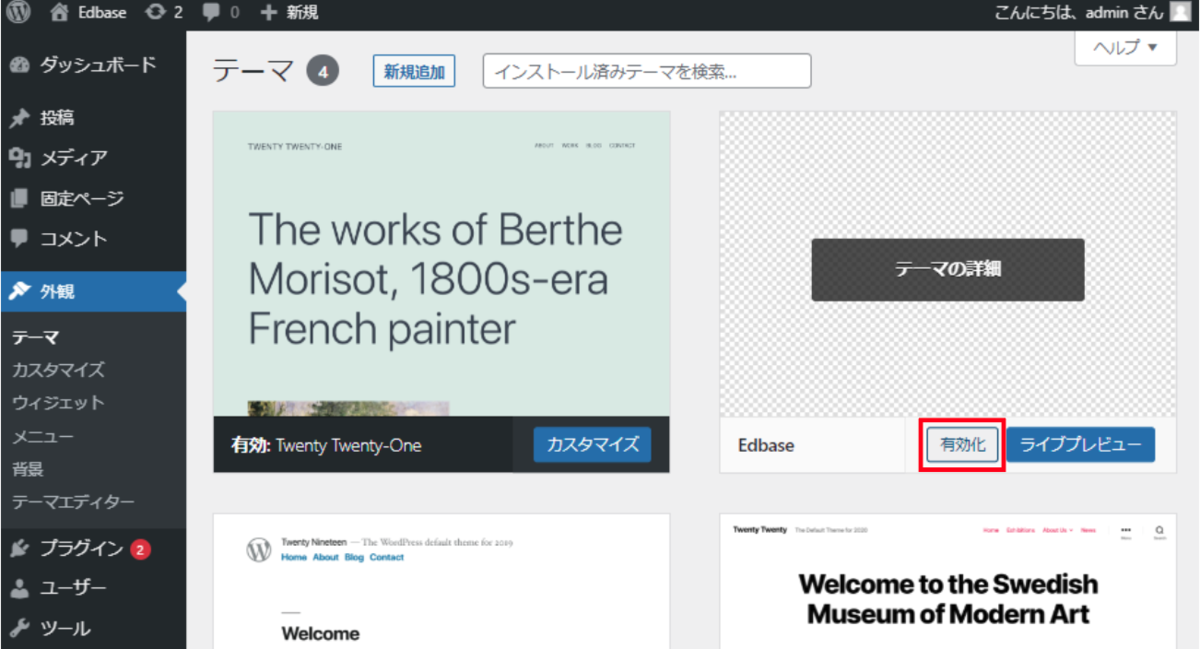
Task: Select 外観 menu item
Action: pyautogui.click(x=57, y=292)
